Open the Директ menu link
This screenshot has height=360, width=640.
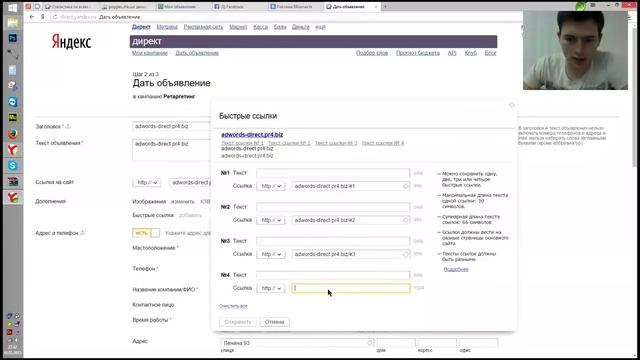click(141, 27)
